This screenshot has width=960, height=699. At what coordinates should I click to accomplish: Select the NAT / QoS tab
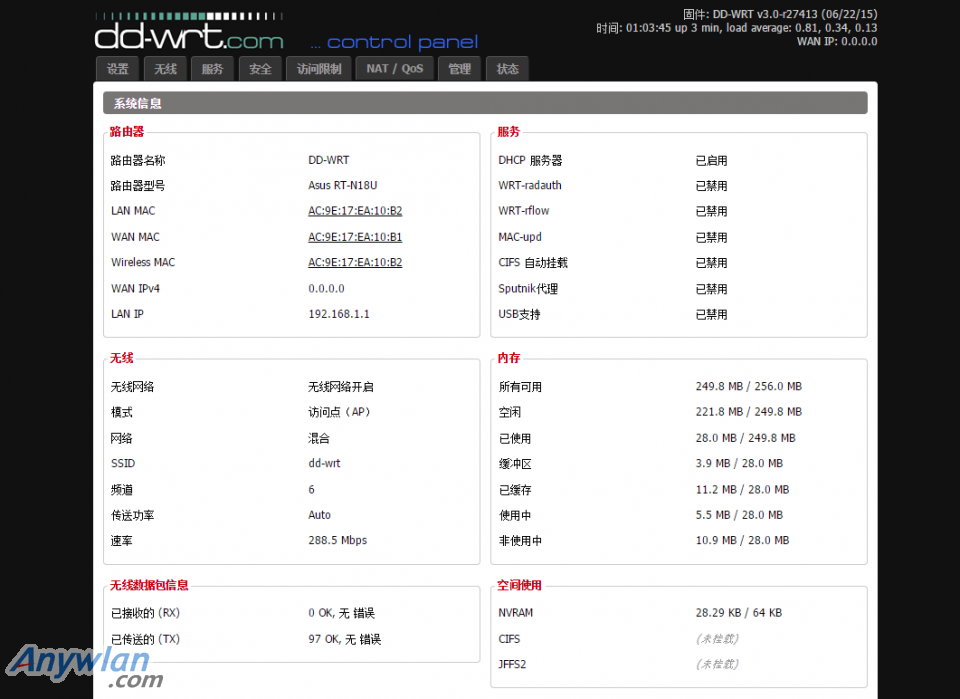pyautogui.click(x=395, y=69)
